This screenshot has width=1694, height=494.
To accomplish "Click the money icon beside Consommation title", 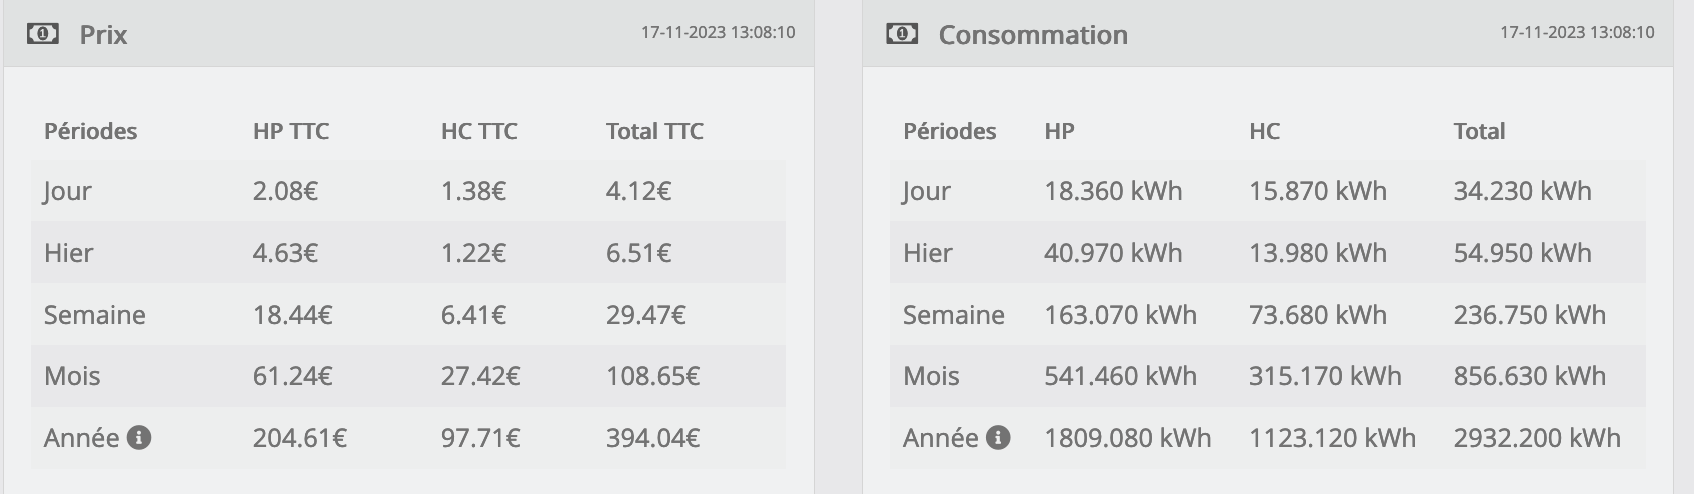I will coord(901,34).
